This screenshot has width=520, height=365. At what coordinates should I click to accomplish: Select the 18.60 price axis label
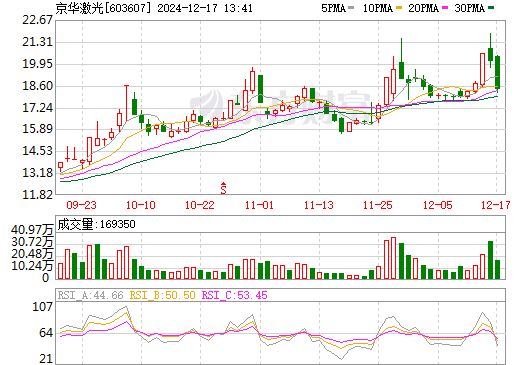pyautogui.click(x=37, y=86)
